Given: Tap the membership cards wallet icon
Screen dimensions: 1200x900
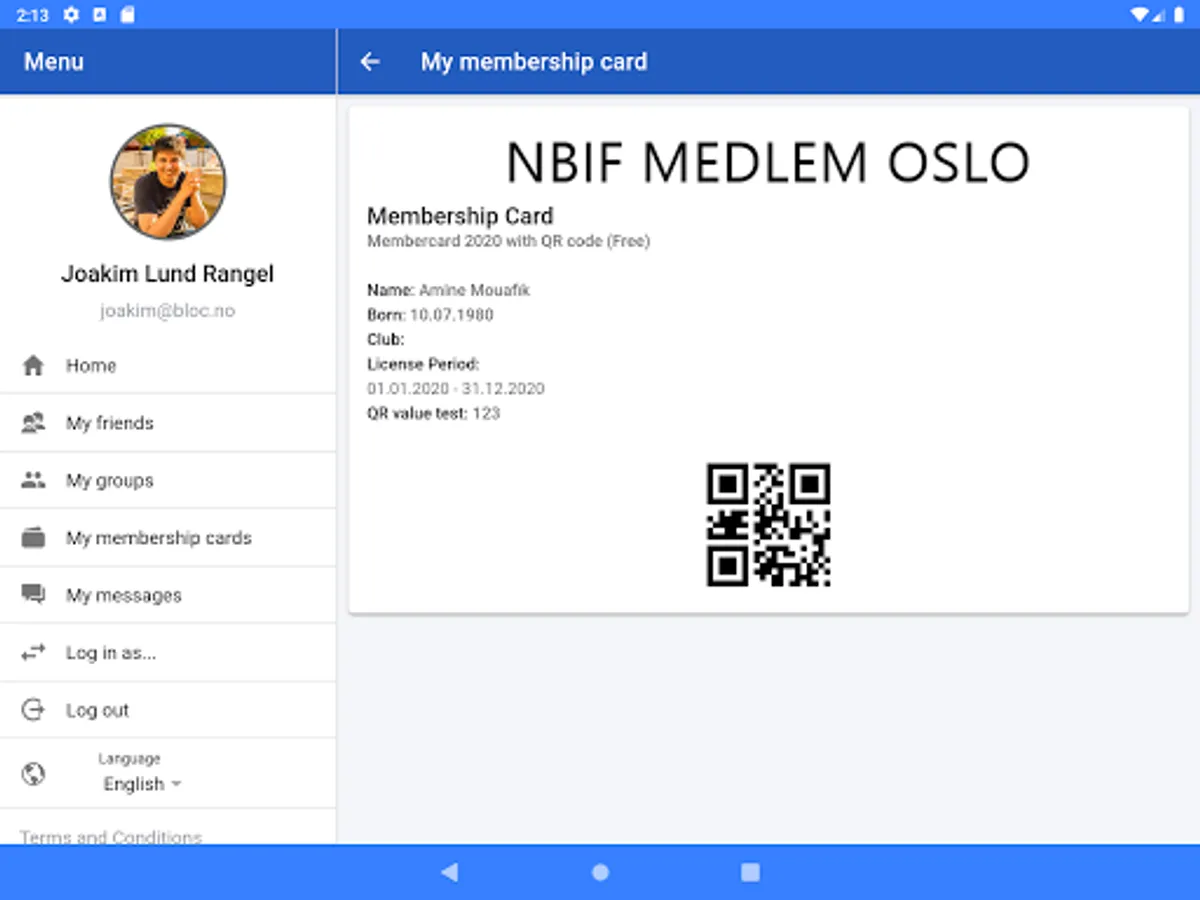Looking at the screenshot, I should click(33, 538).
